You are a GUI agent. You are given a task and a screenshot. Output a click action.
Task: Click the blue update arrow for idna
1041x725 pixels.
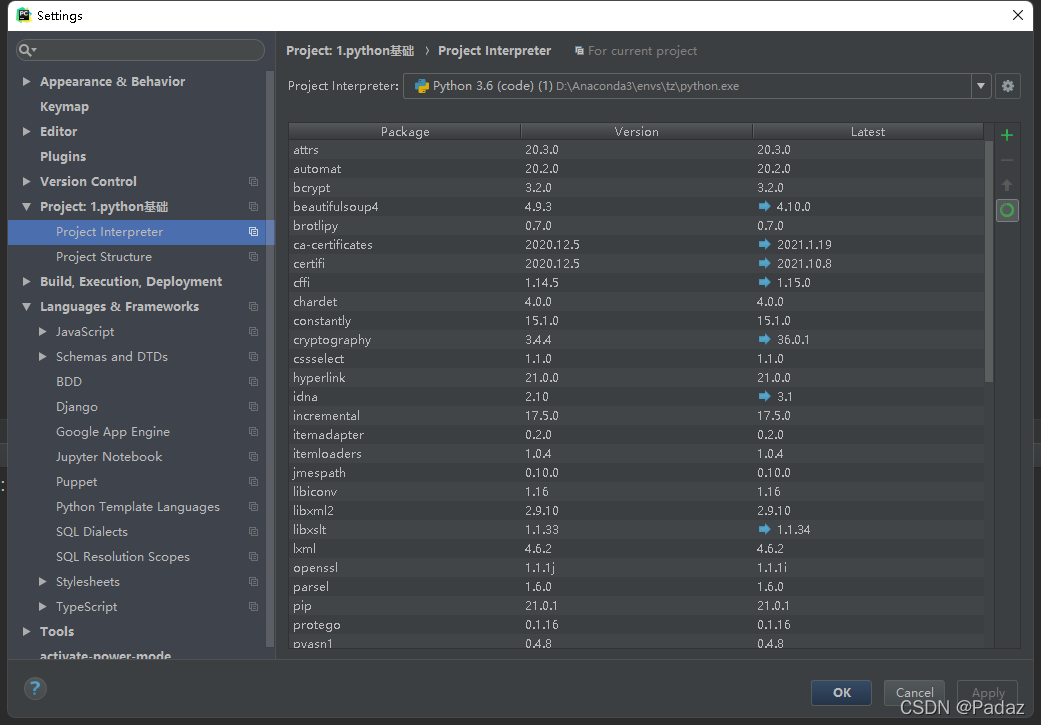[x=764, y=396]
